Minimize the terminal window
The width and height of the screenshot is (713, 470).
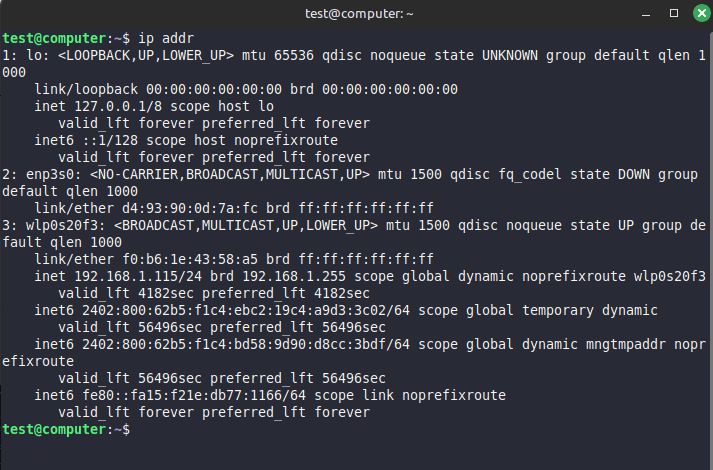pyautogui.click(x=649, y=13)
